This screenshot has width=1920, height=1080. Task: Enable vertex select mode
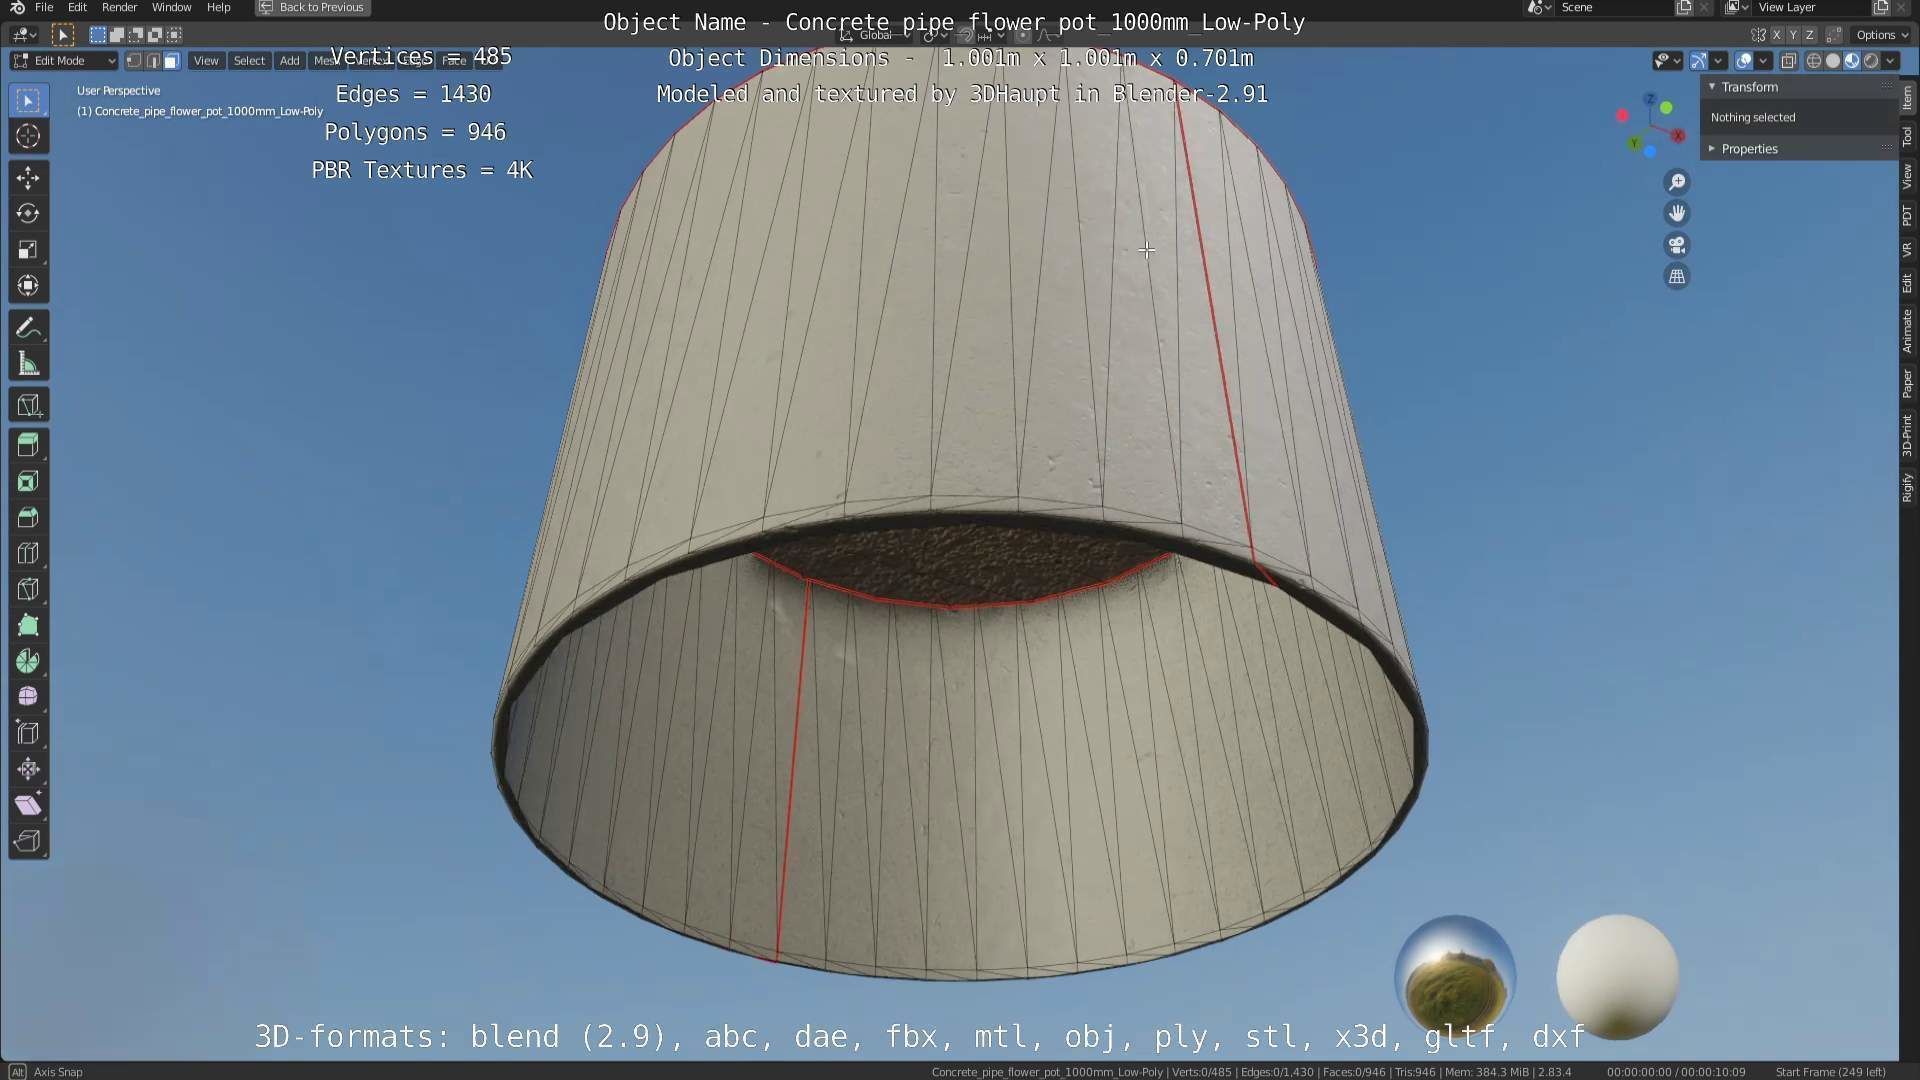point(134,61)
